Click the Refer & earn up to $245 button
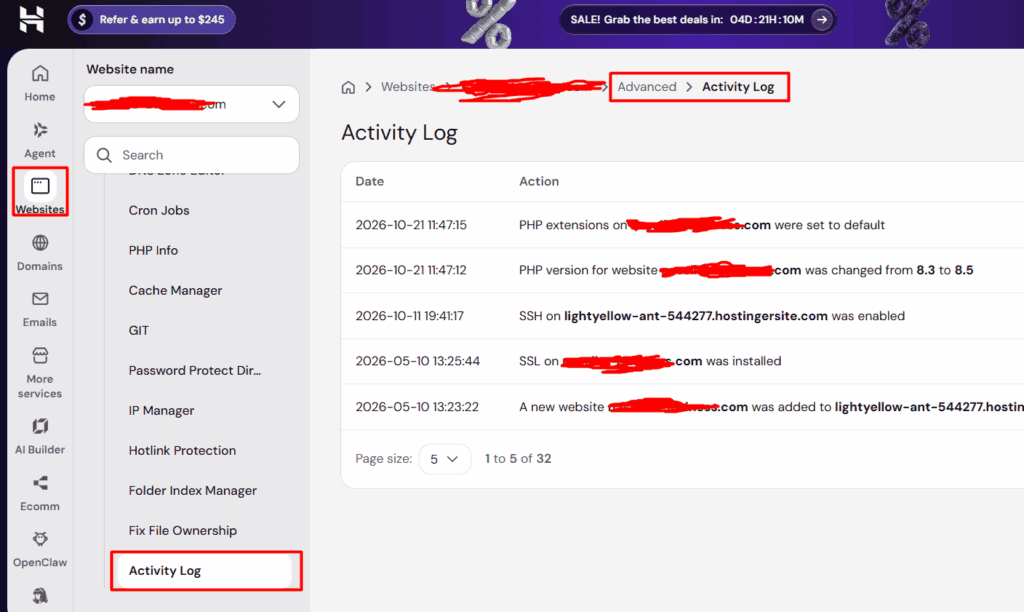 tap(152, 20)
